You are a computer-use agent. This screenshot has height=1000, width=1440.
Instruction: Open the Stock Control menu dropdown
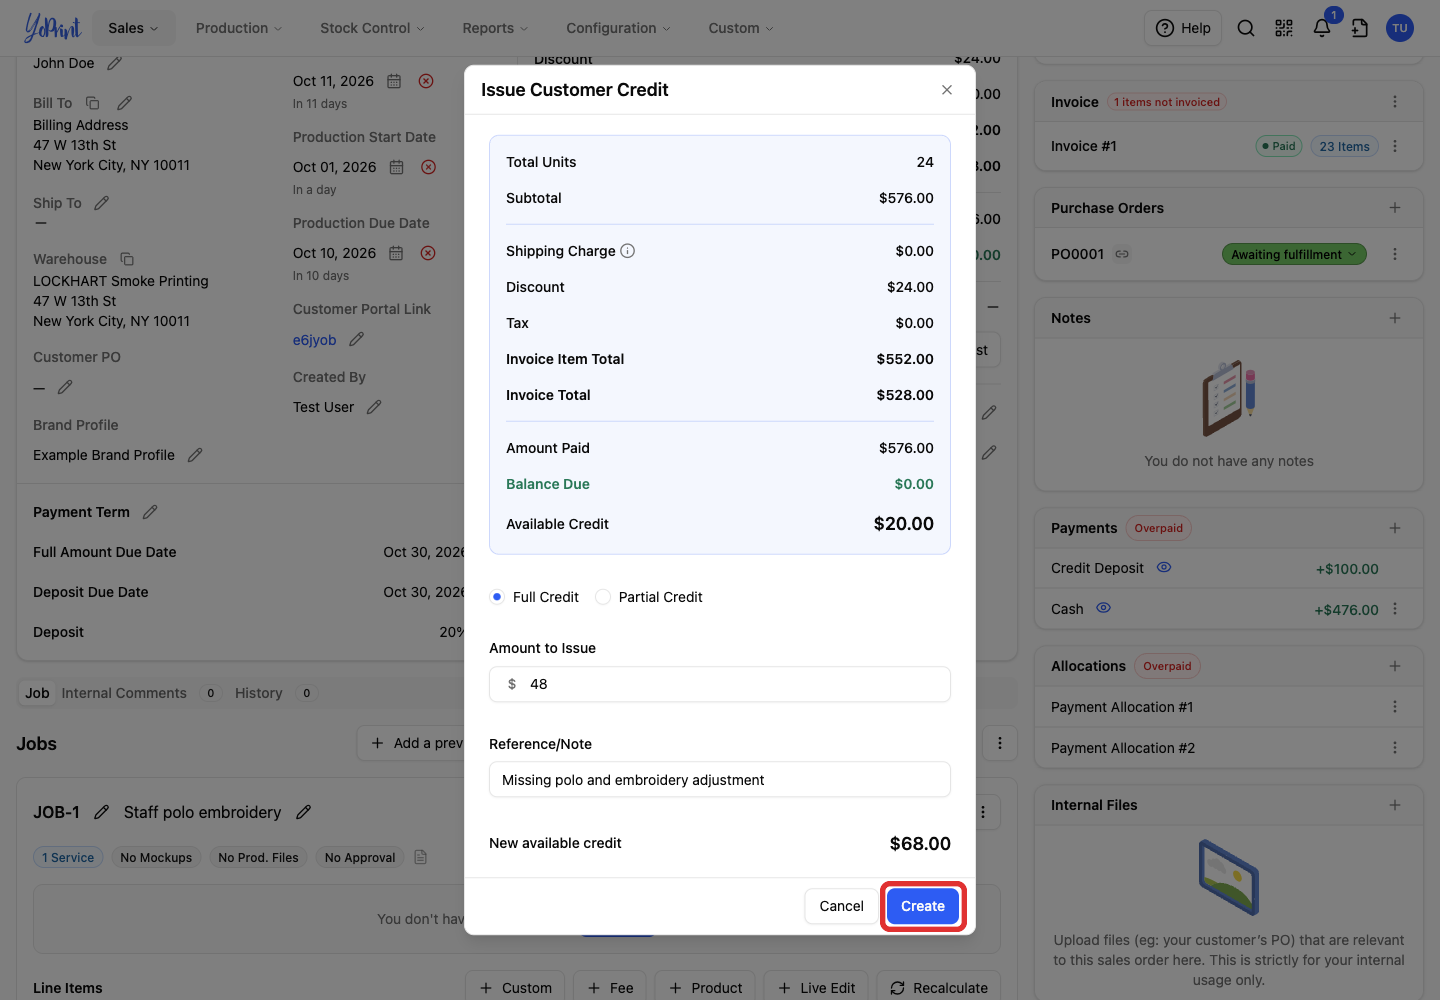coord(372,28)
